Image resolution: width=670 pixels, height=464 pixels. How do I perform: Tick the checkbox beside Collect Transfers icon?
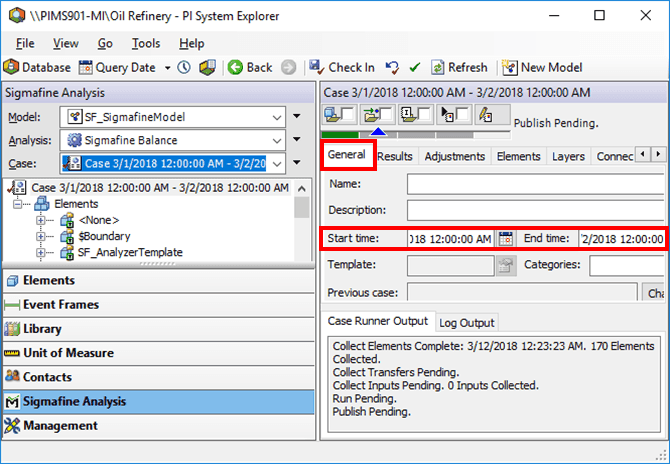point(386,114)
